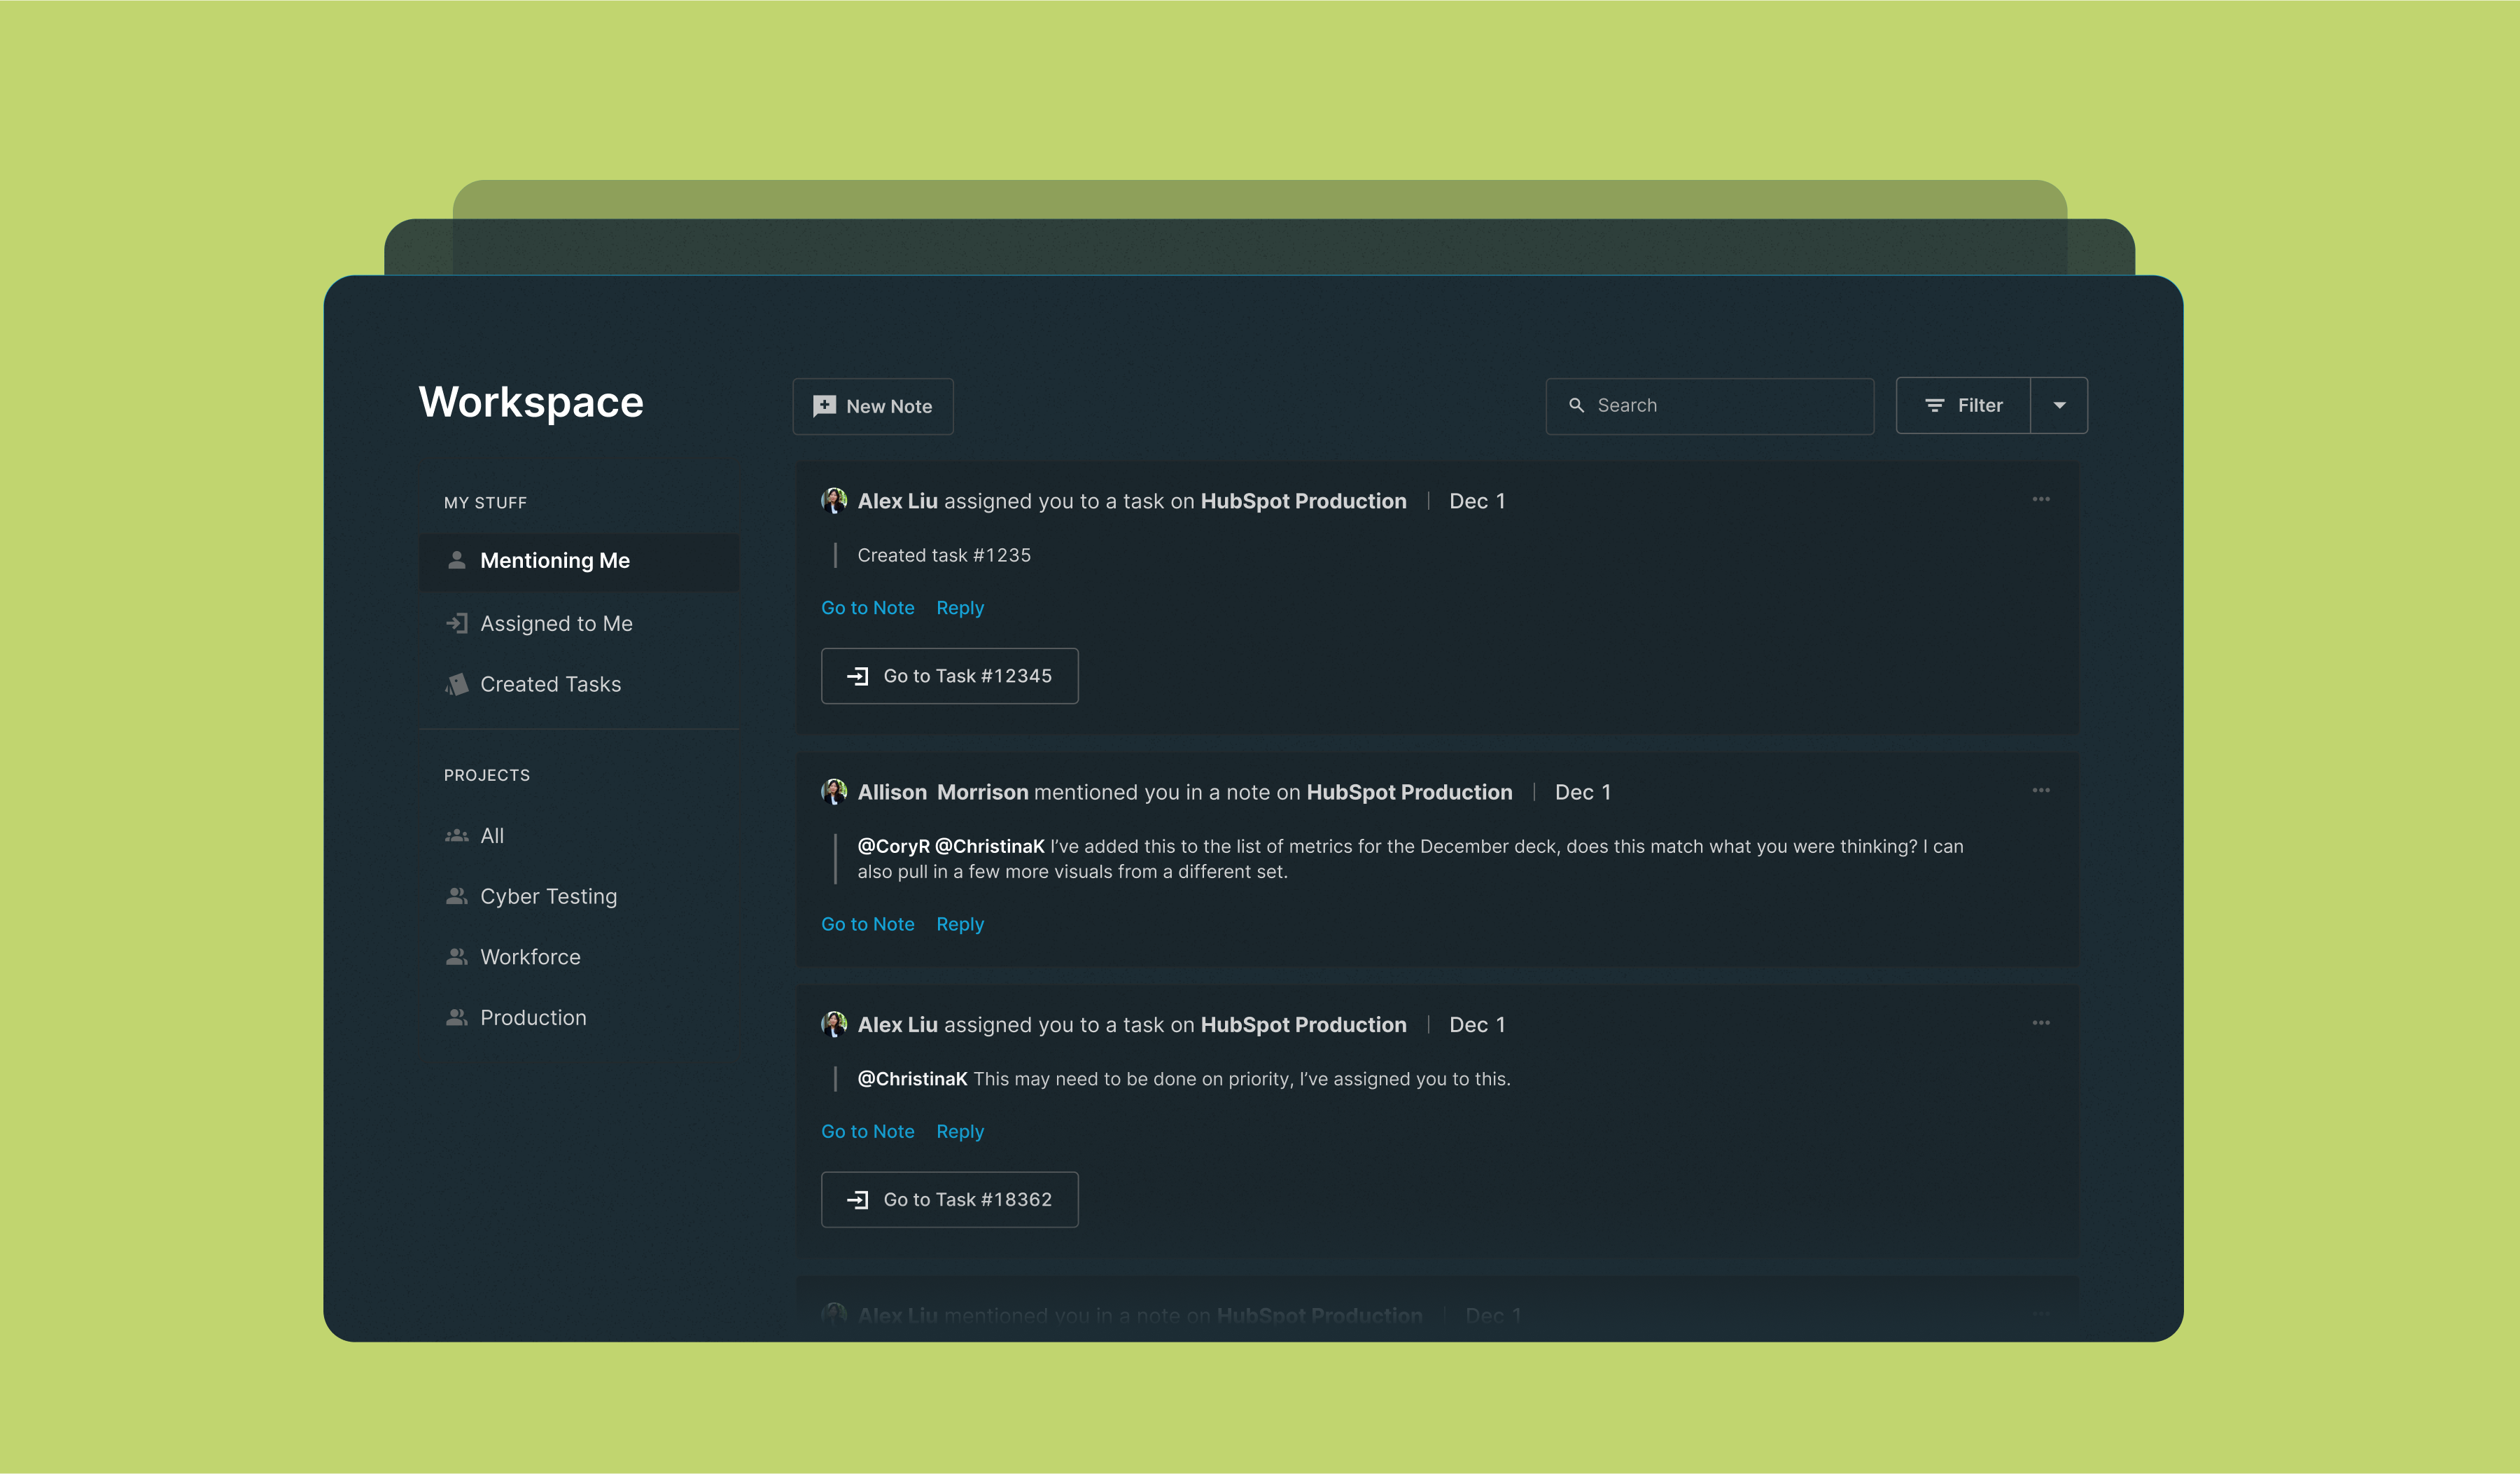Click Allison Morrison's avatar image
The width and height of the screenshot is (2520, 1474).
(x=833, y=792)
